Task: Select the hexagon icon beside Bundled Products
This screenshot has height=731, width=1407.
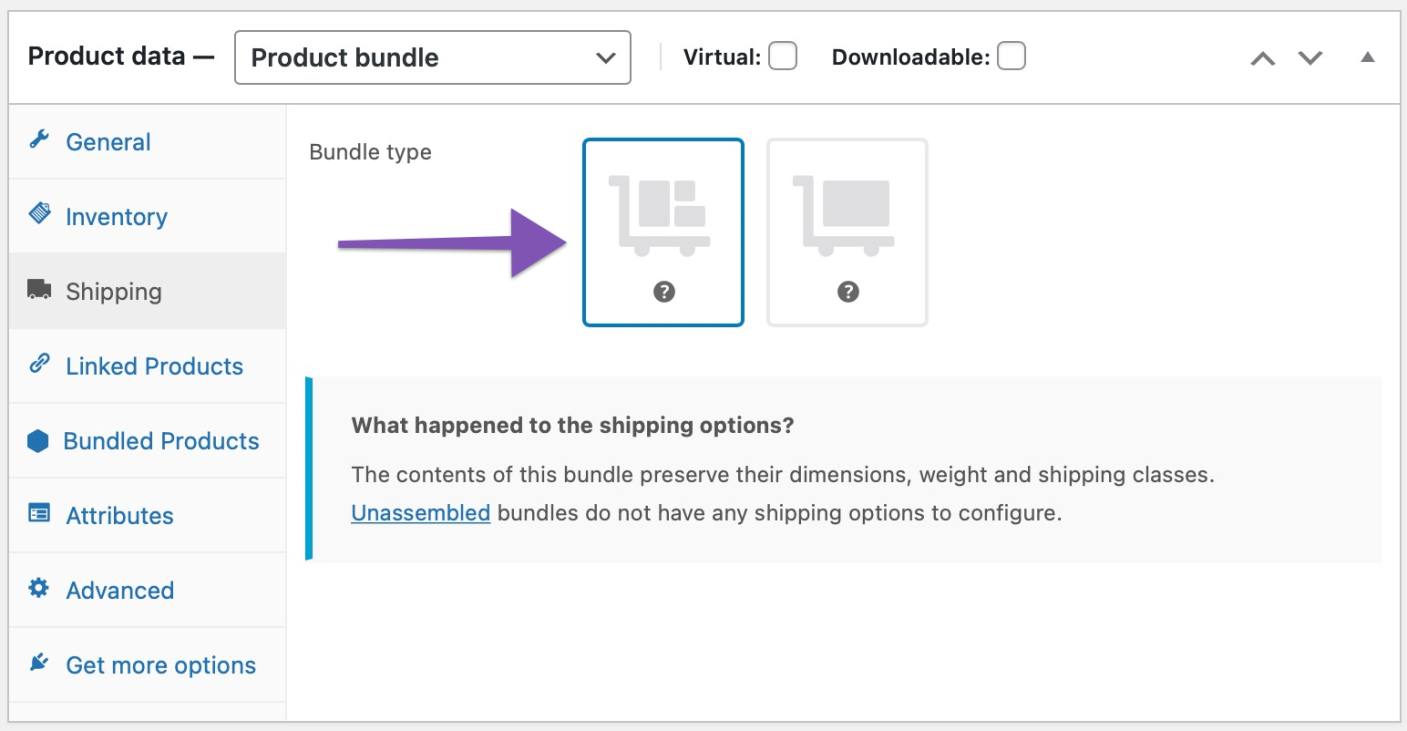Action: 38,441
